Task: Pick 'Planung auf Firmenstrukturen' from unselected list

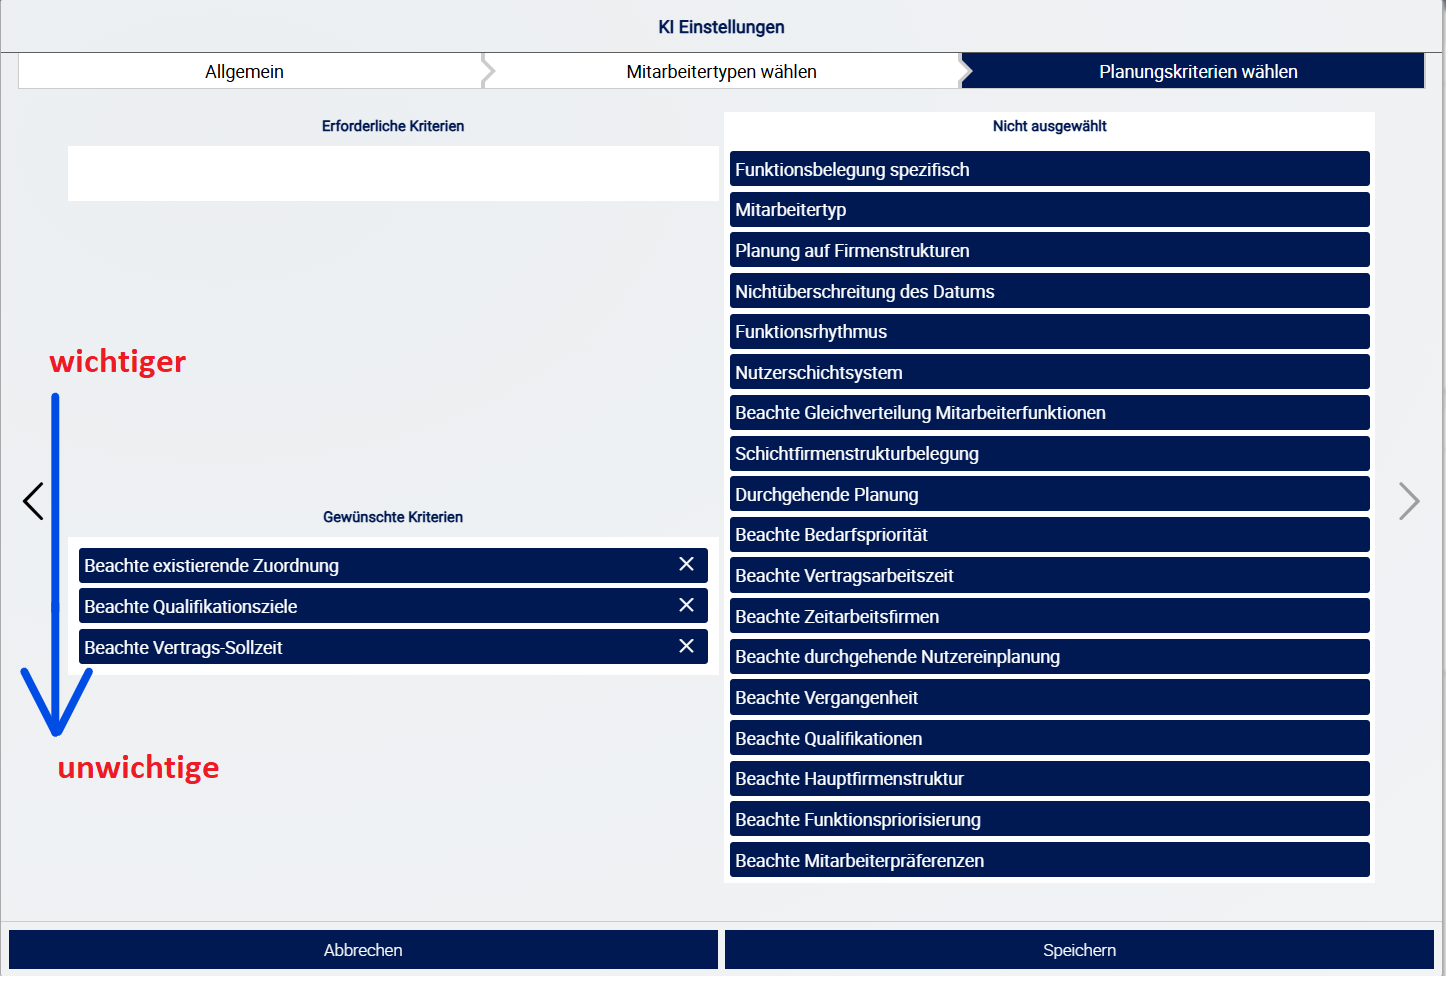Action: coord(1049,250)
